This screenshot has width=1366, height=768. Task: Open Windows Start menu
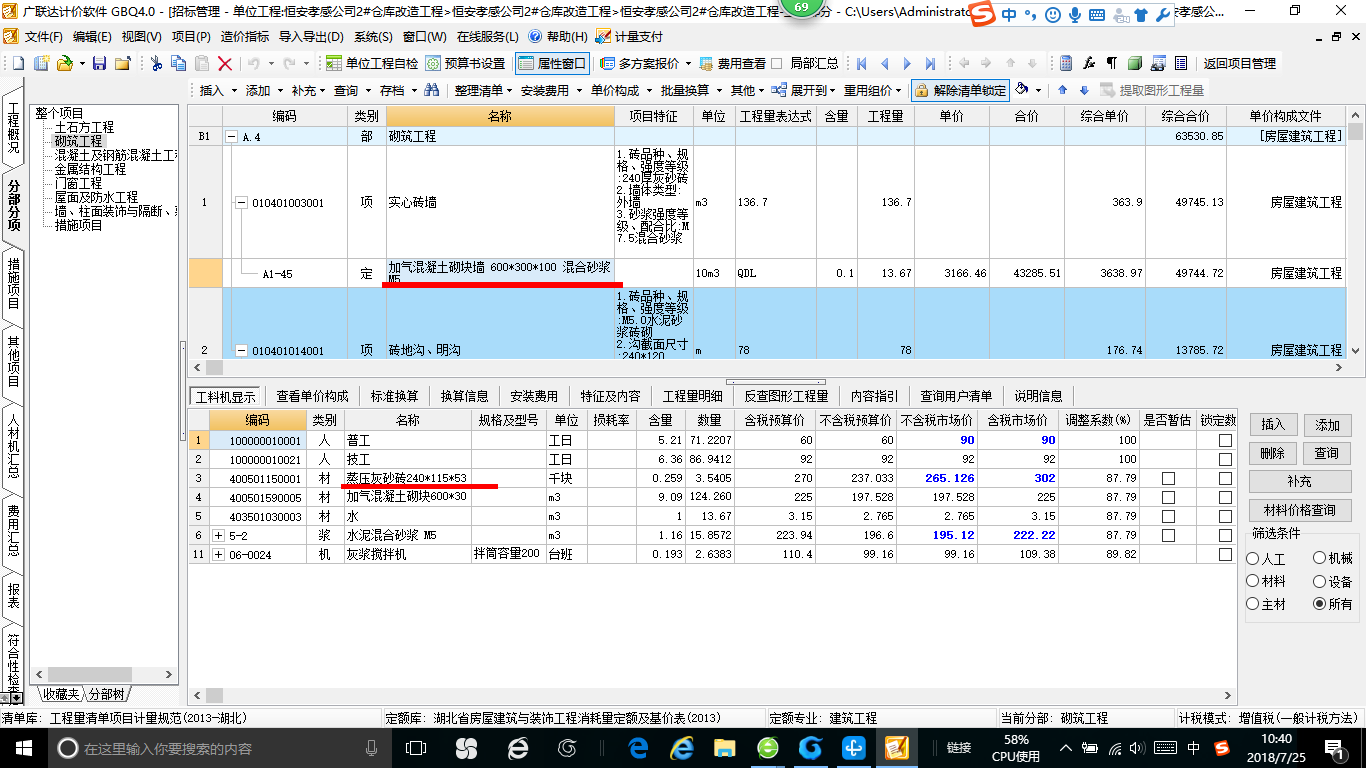pos(23,748)
